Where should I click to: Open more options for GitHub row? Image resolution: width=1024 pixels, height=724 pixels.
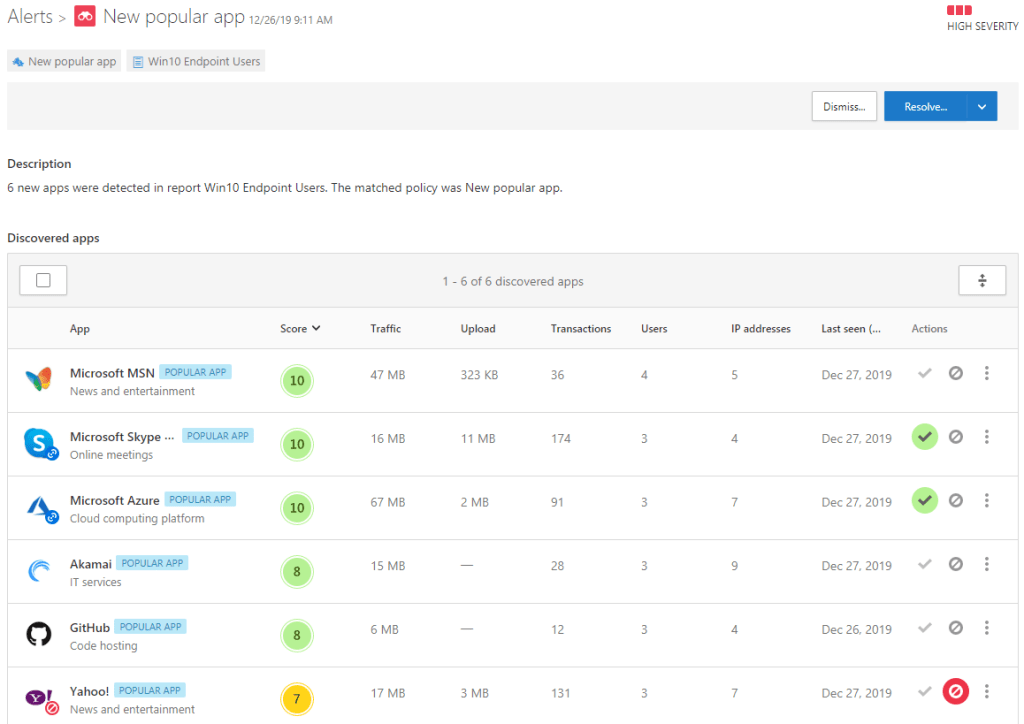(986, 628)
